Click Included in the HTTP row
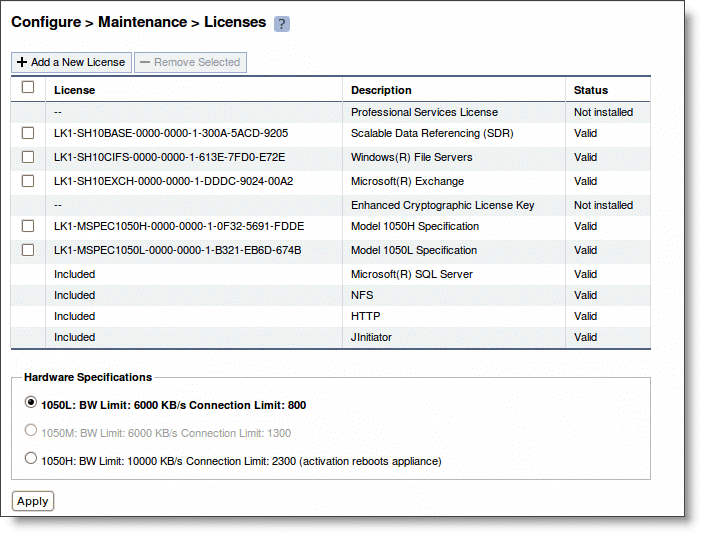Screen dimensions: 701x533 pyautogui.click(x=75, y=317)
